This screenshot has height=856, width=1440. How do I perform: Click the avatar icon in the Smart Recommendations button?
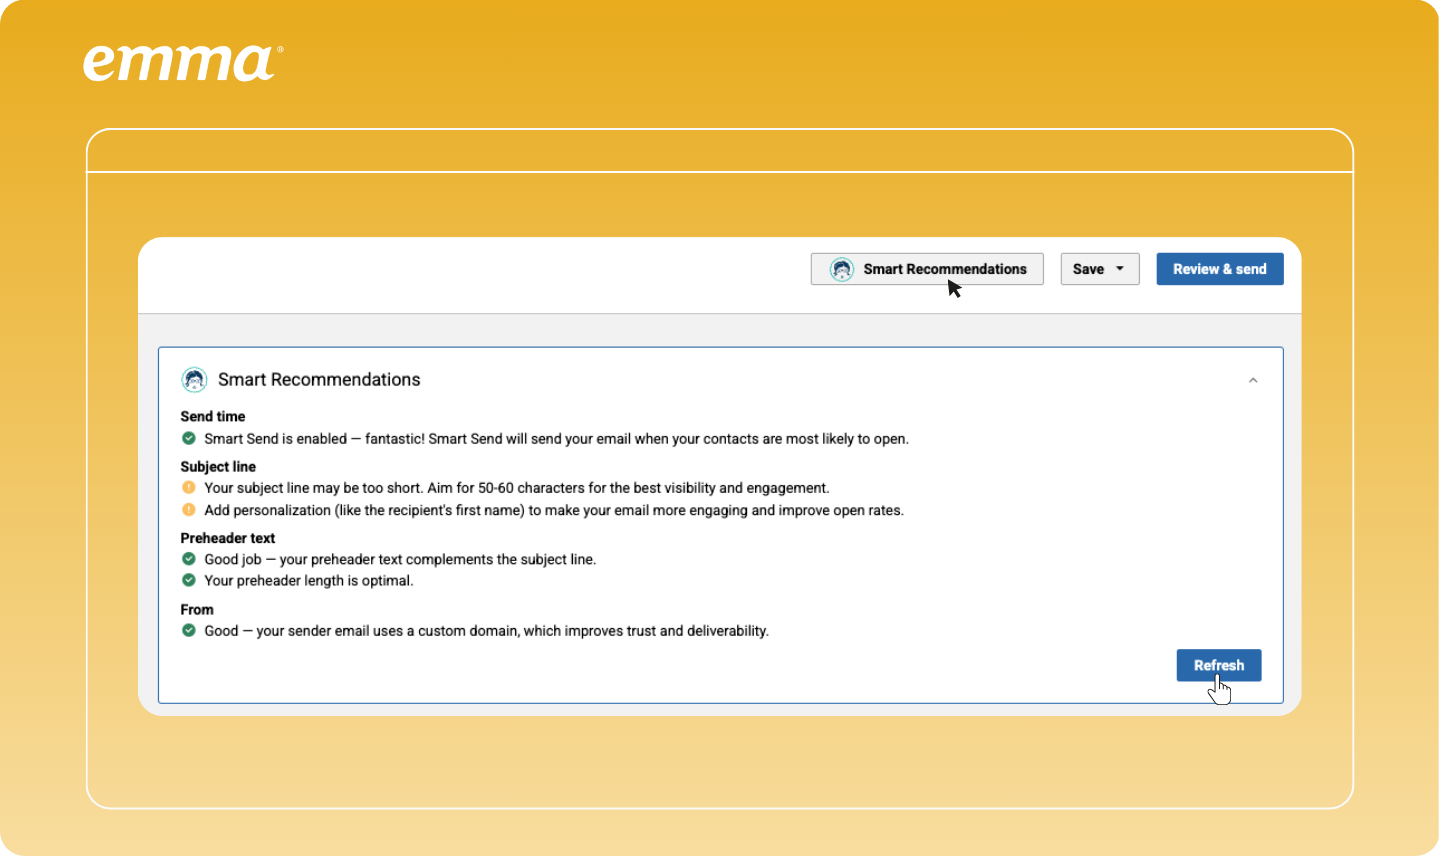coord(842,269)
